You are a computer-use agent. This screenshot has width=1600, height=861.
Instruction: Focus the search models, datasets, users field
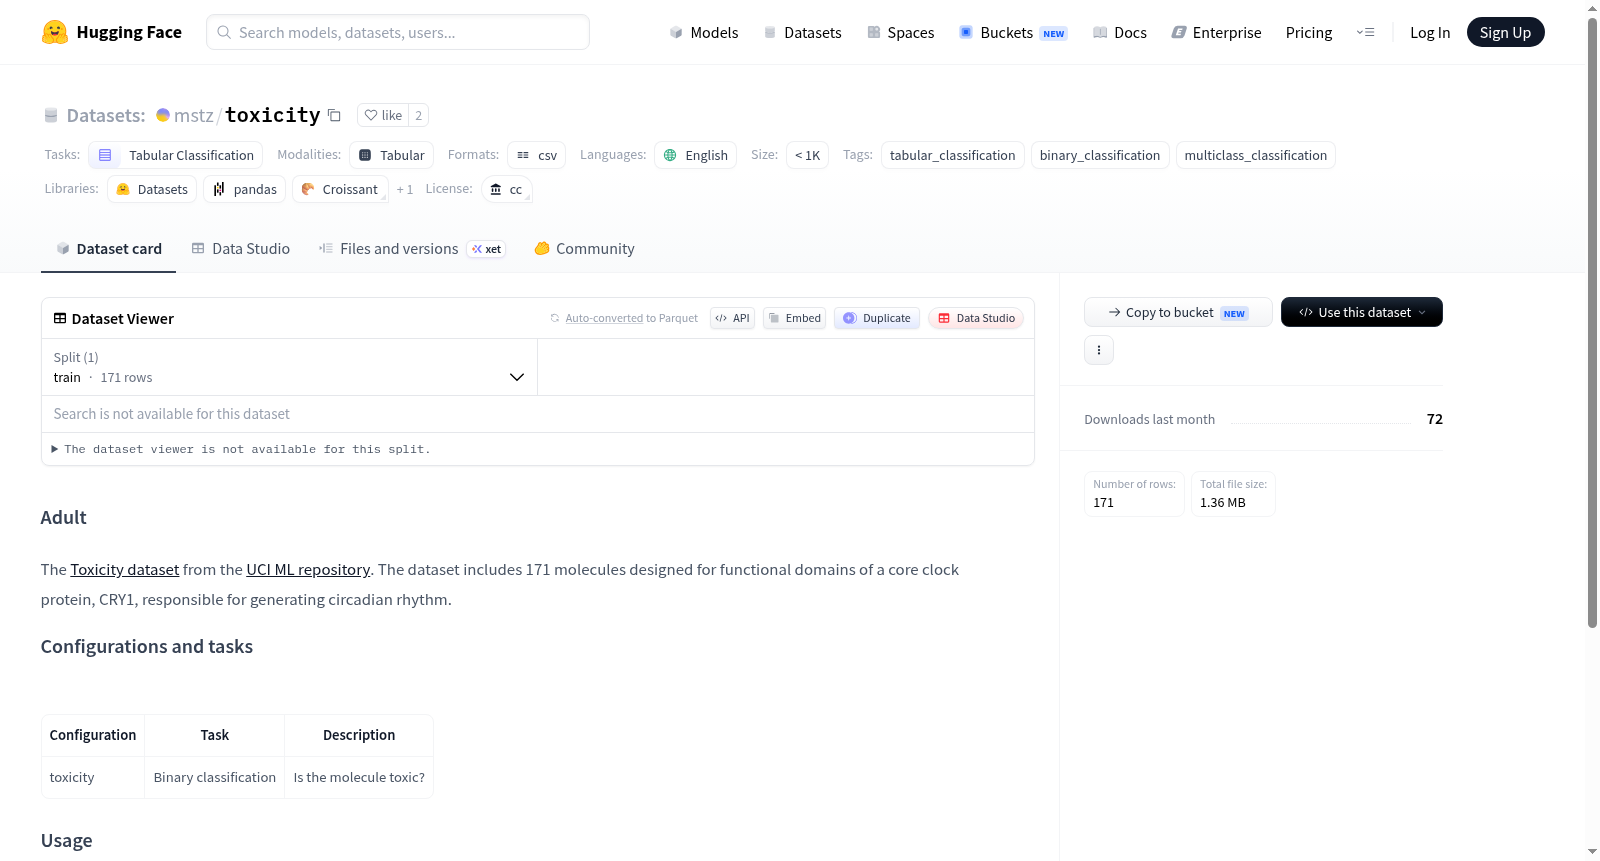pyautogui.click(x=398, y=32)
